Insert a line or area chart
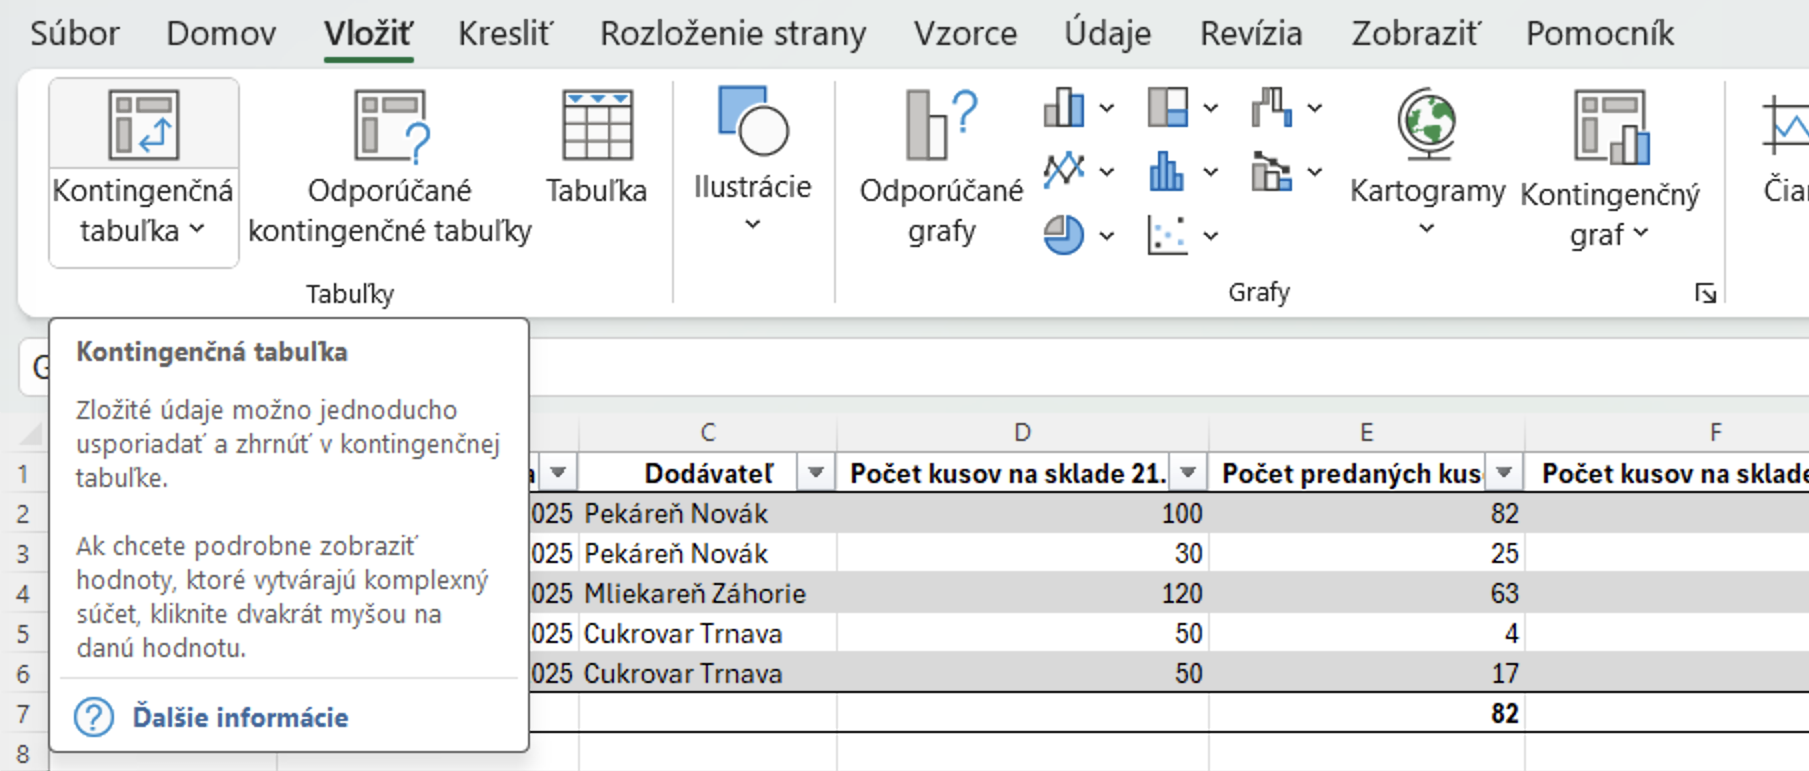 click(x=1064, y=171)
